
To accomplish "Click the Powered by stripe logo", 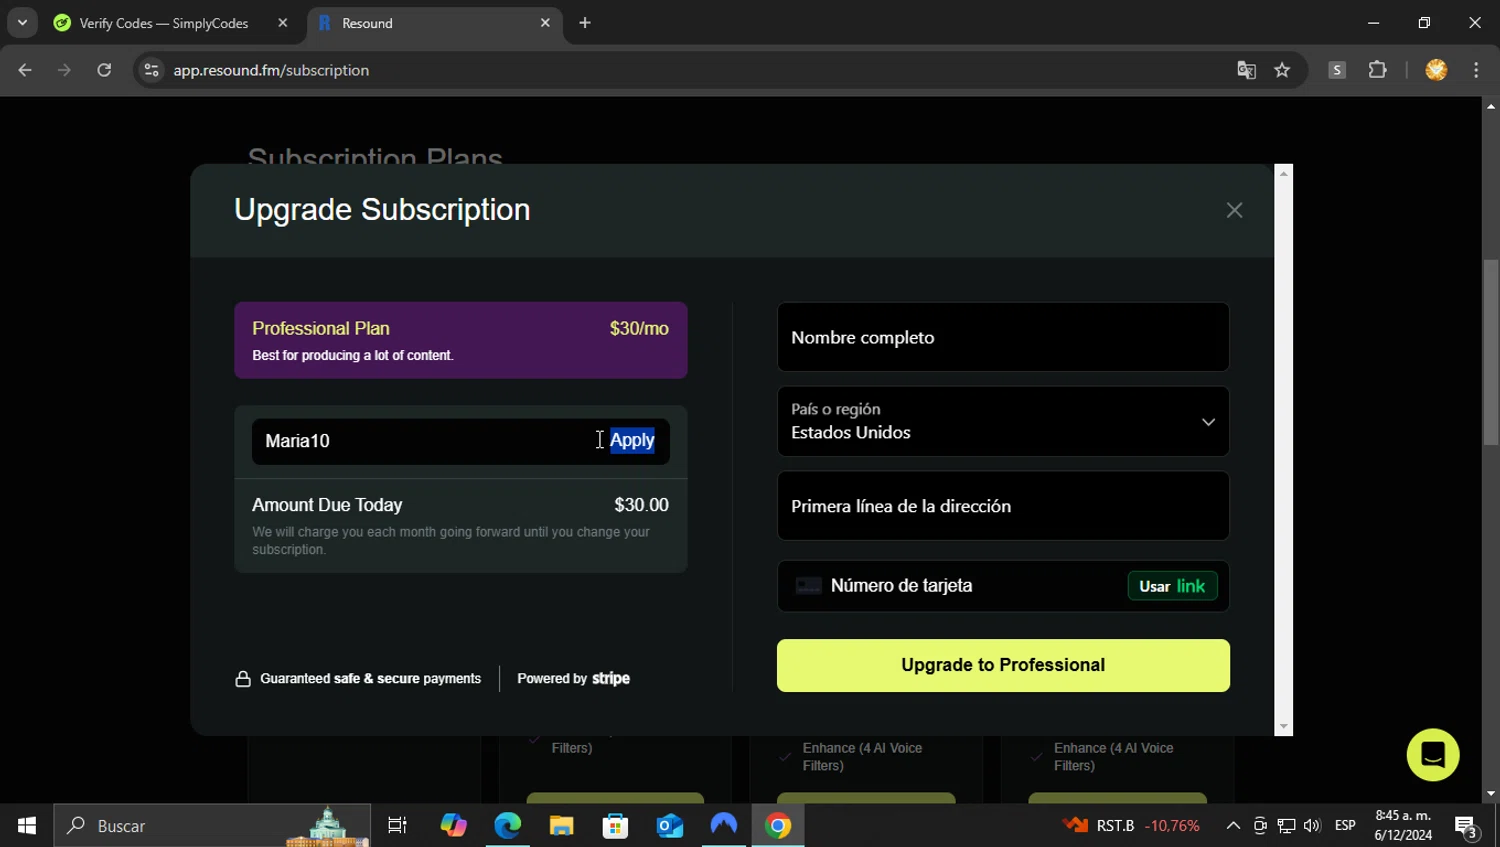I will [x=573, y=678].
